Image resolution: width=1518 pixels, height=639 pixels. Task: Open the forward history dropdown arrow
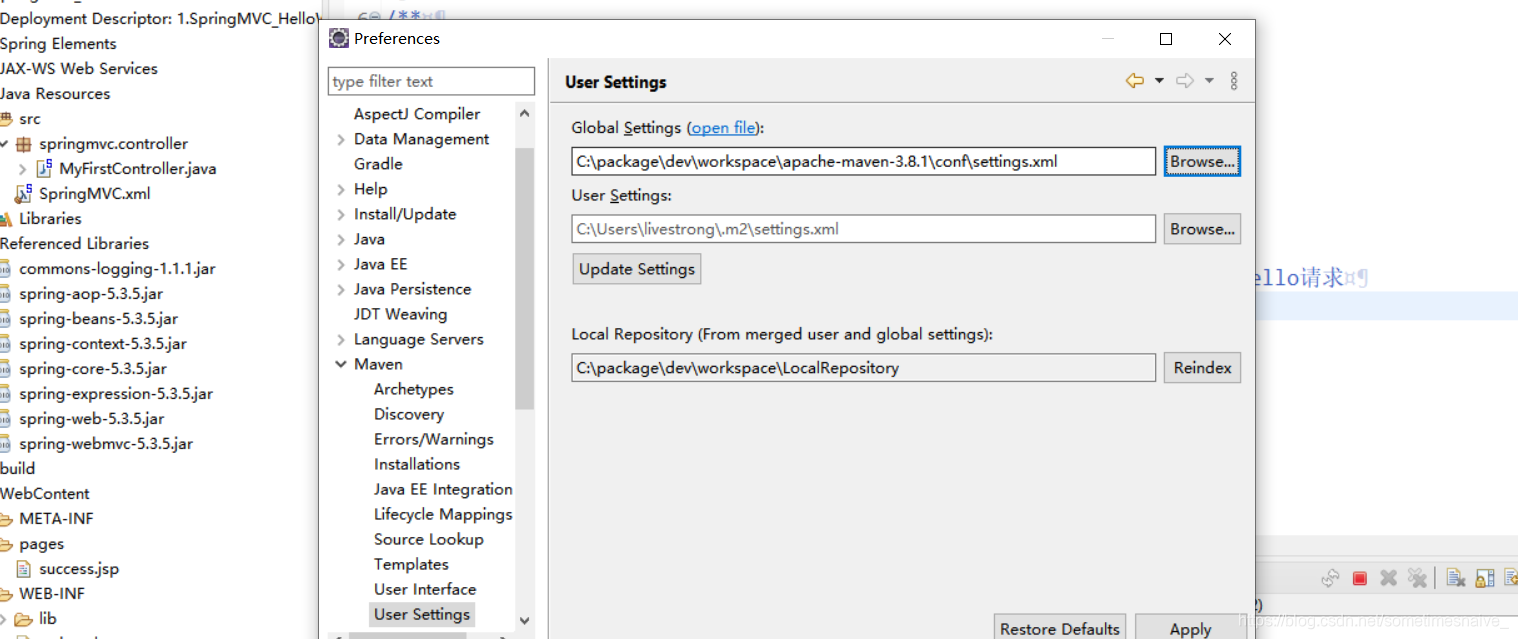tap(1209, 81)
